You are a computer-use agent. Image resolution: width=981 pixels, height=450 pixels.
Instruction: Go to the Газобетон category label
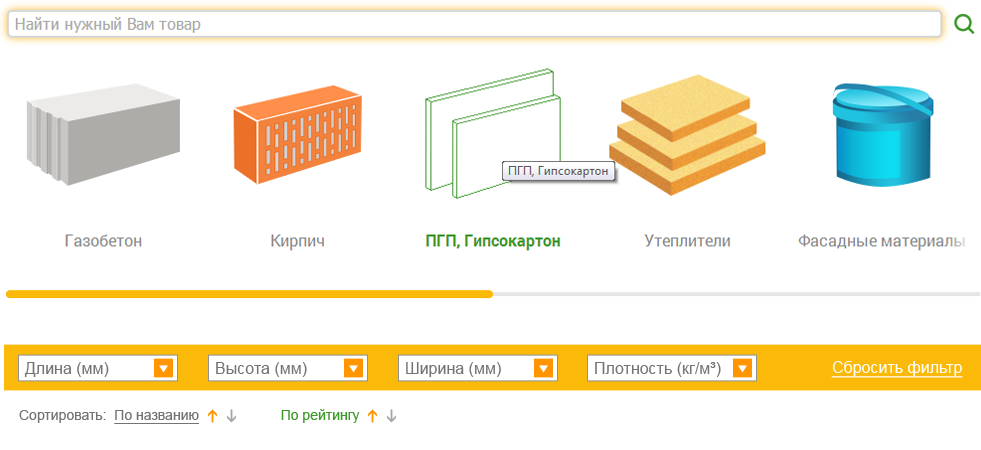pyautogui.click(x=103, y=241)
